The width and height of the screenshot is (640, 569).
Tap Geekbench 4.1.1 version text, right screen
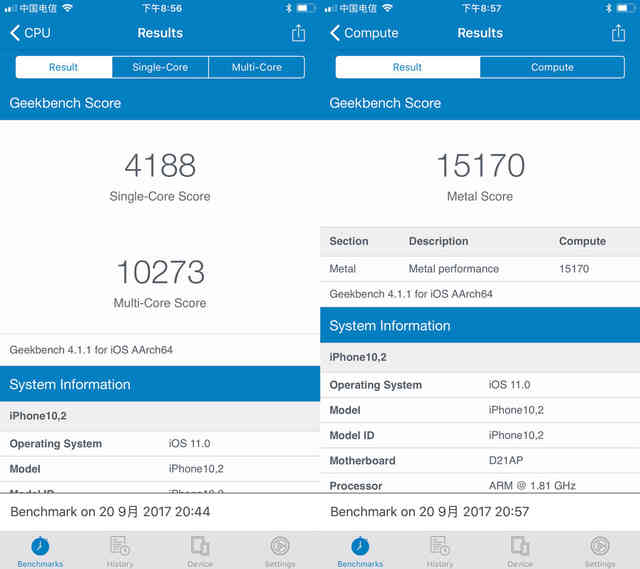pos(411,294)
